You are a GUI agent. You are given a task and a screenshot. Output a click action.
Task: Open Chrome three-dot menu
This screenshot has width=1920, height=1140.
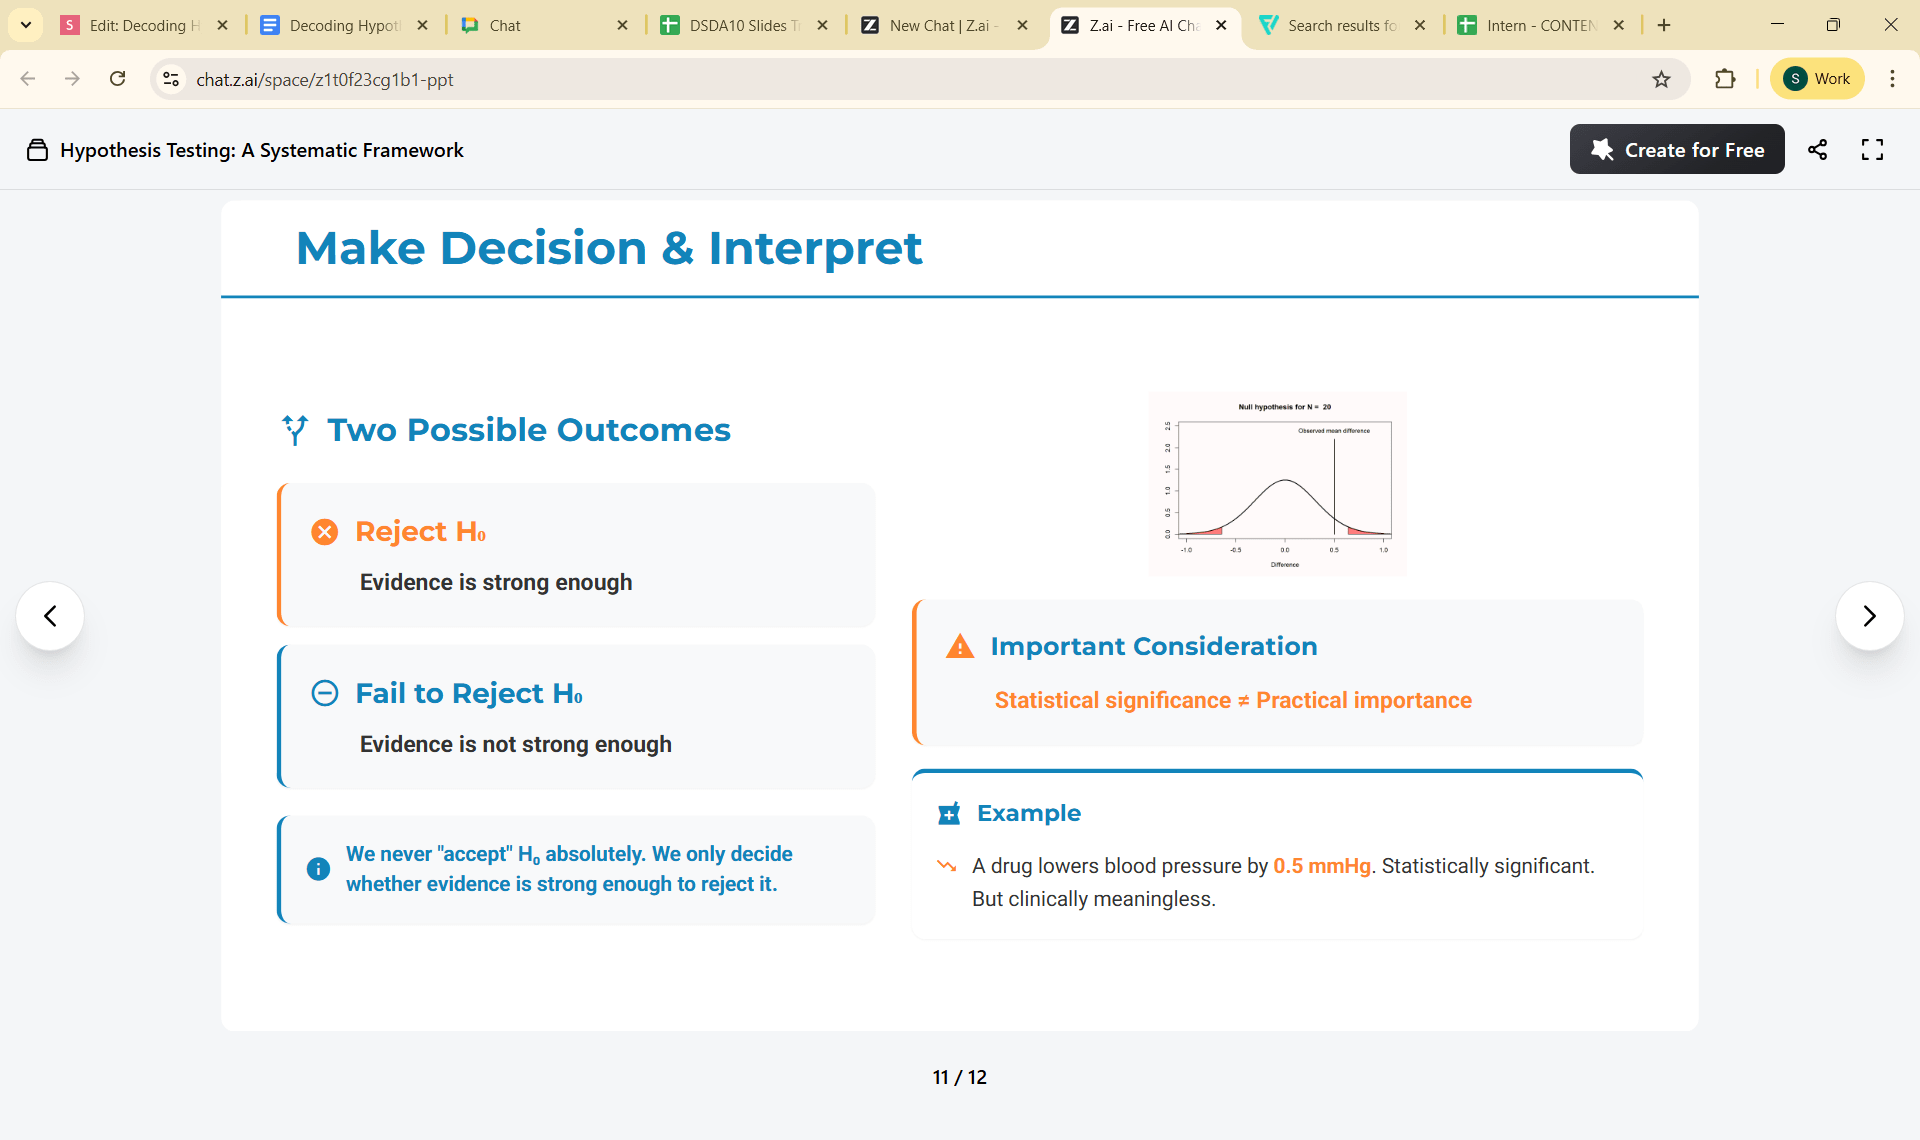click(1892, 79)
